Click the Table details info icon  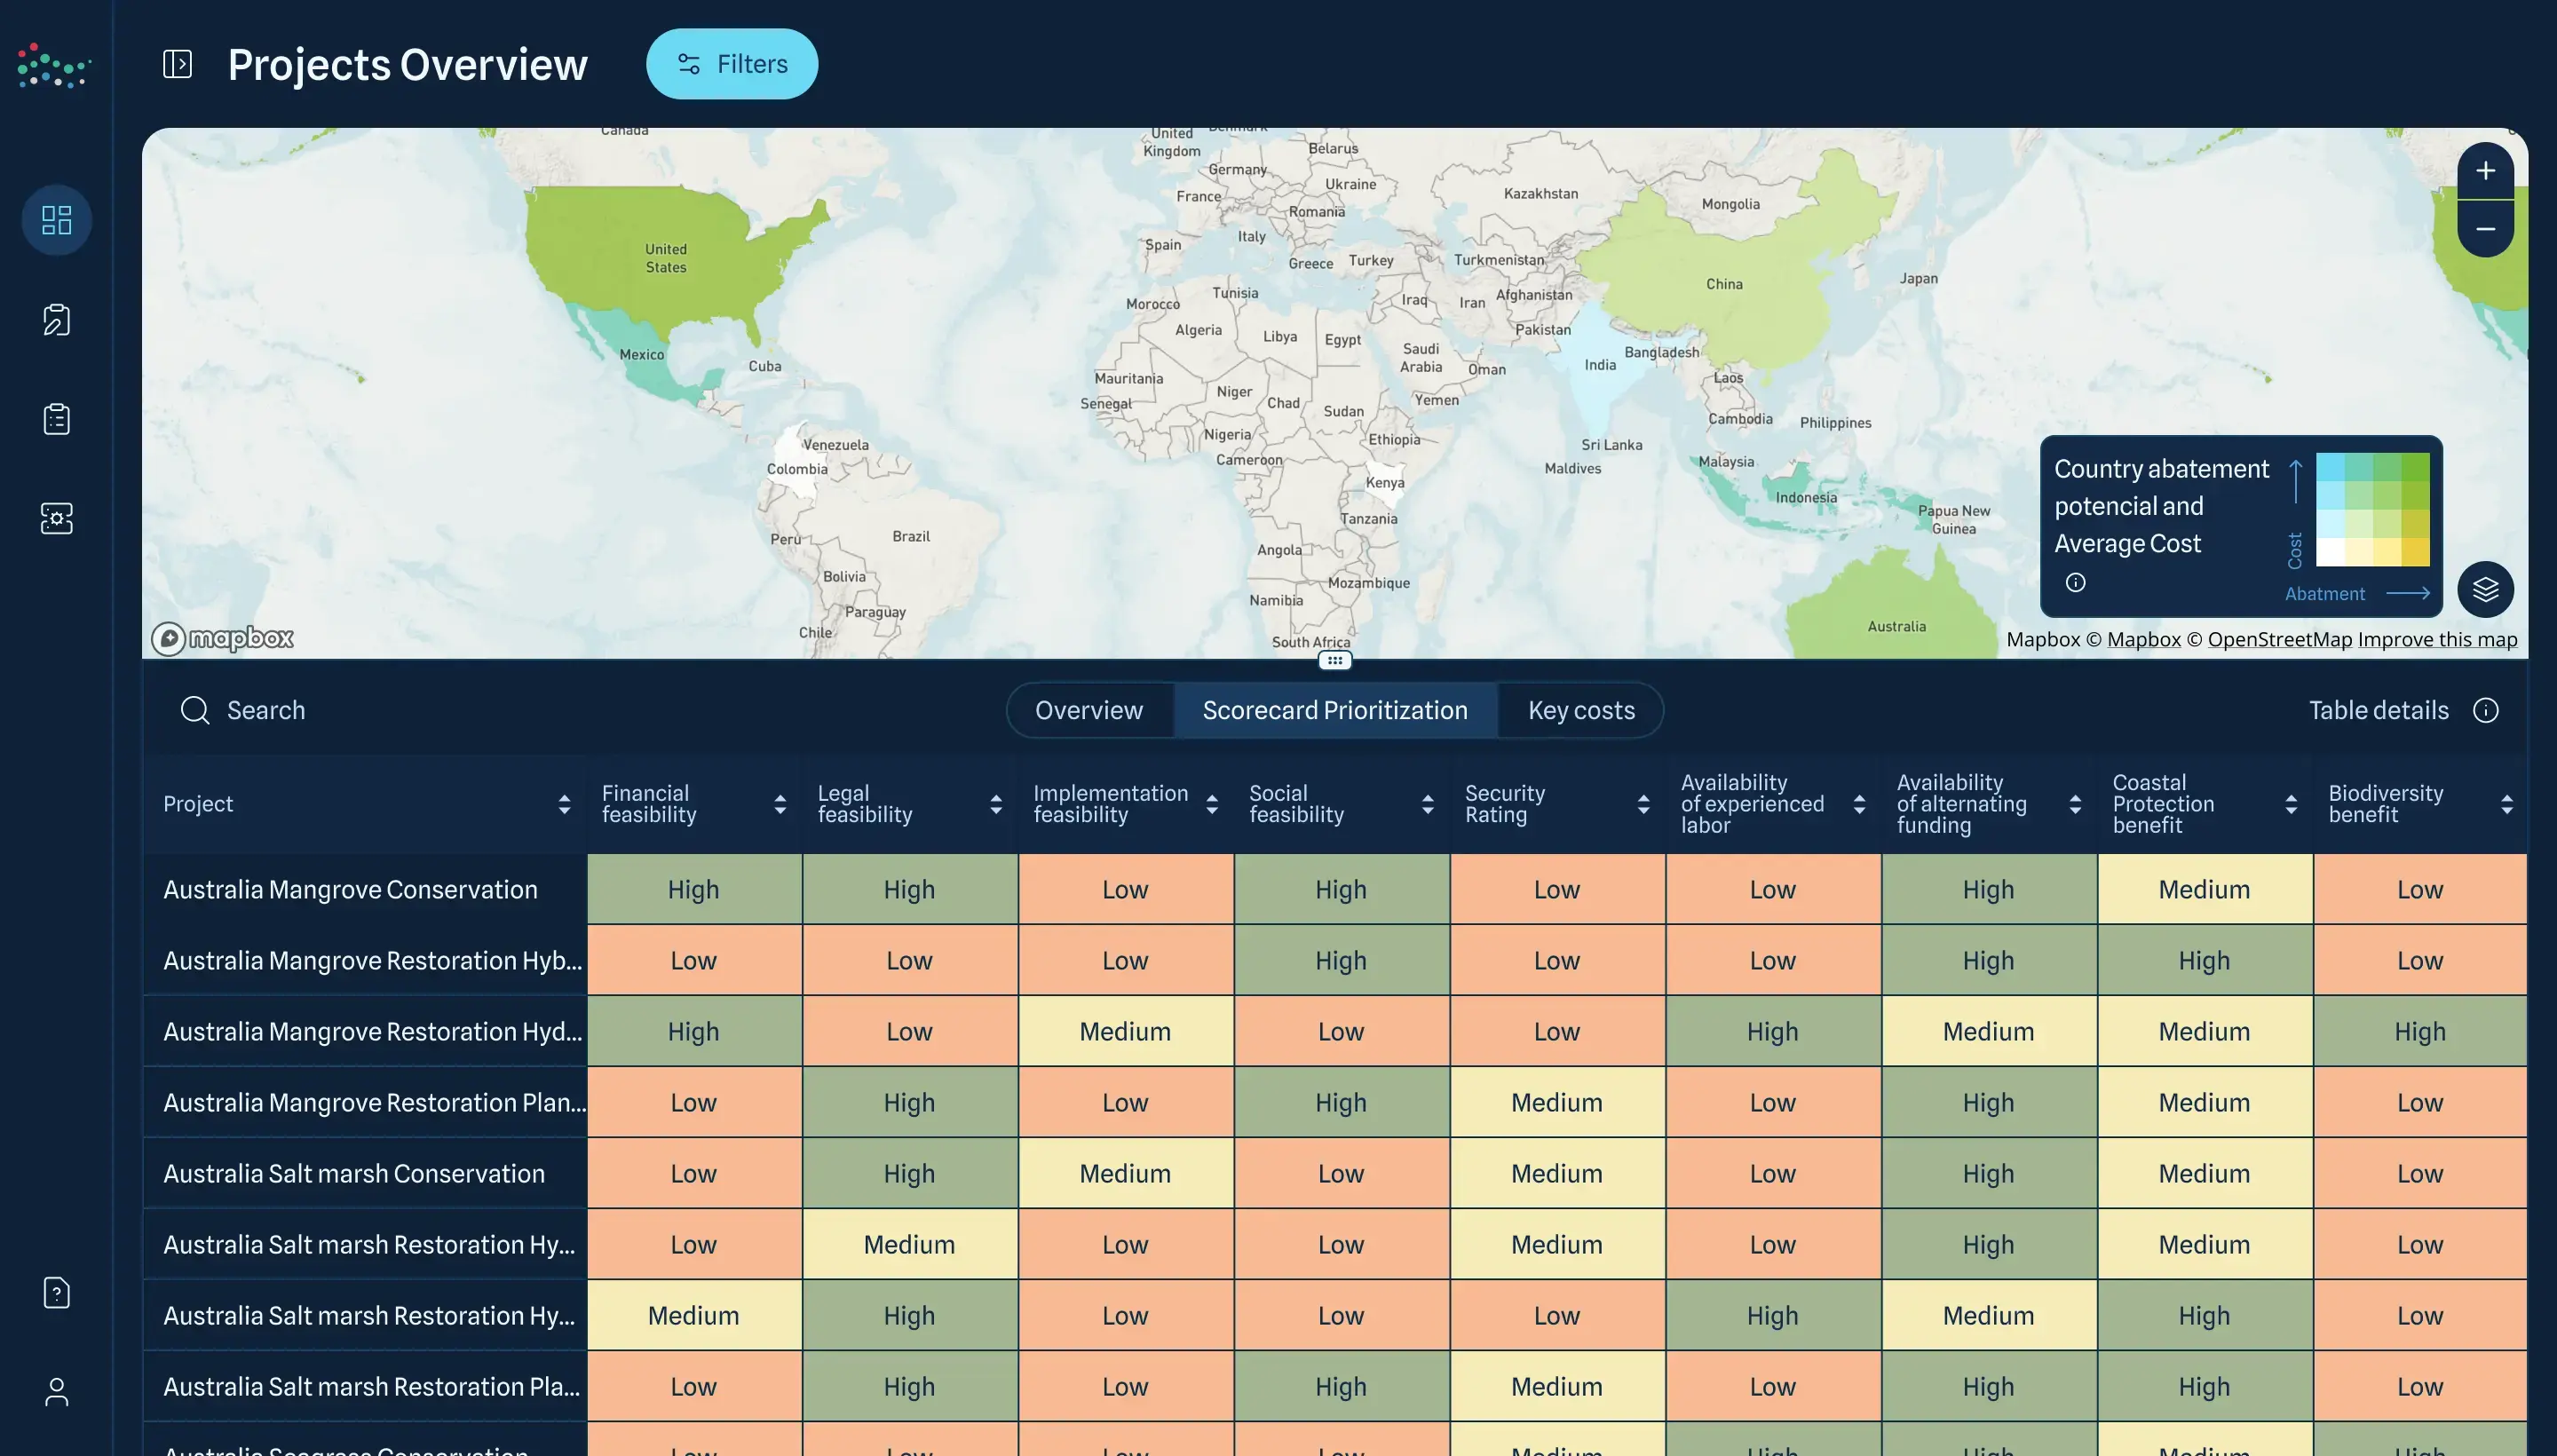click(x=2487, y=710)
